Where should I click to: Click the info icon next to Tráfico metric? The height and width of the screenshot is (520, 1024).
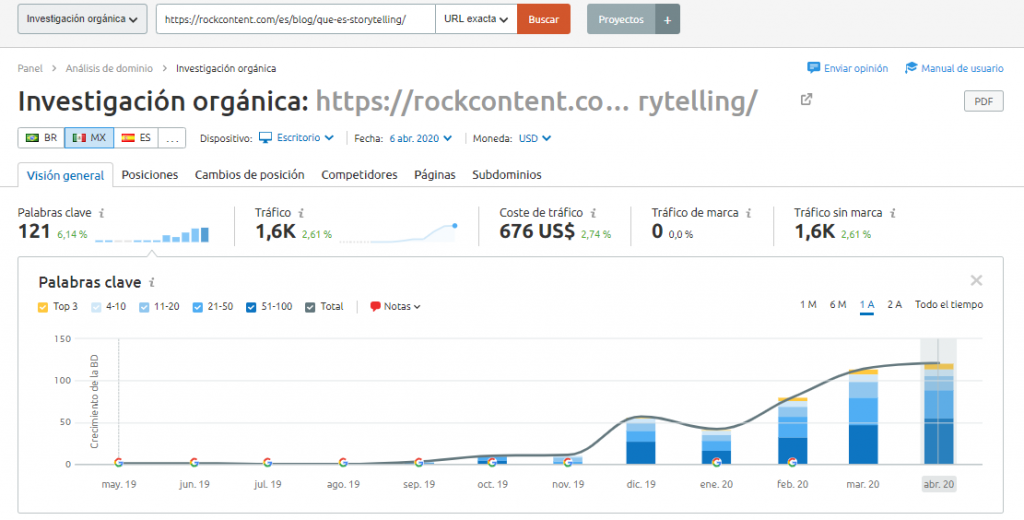[301, 213]
